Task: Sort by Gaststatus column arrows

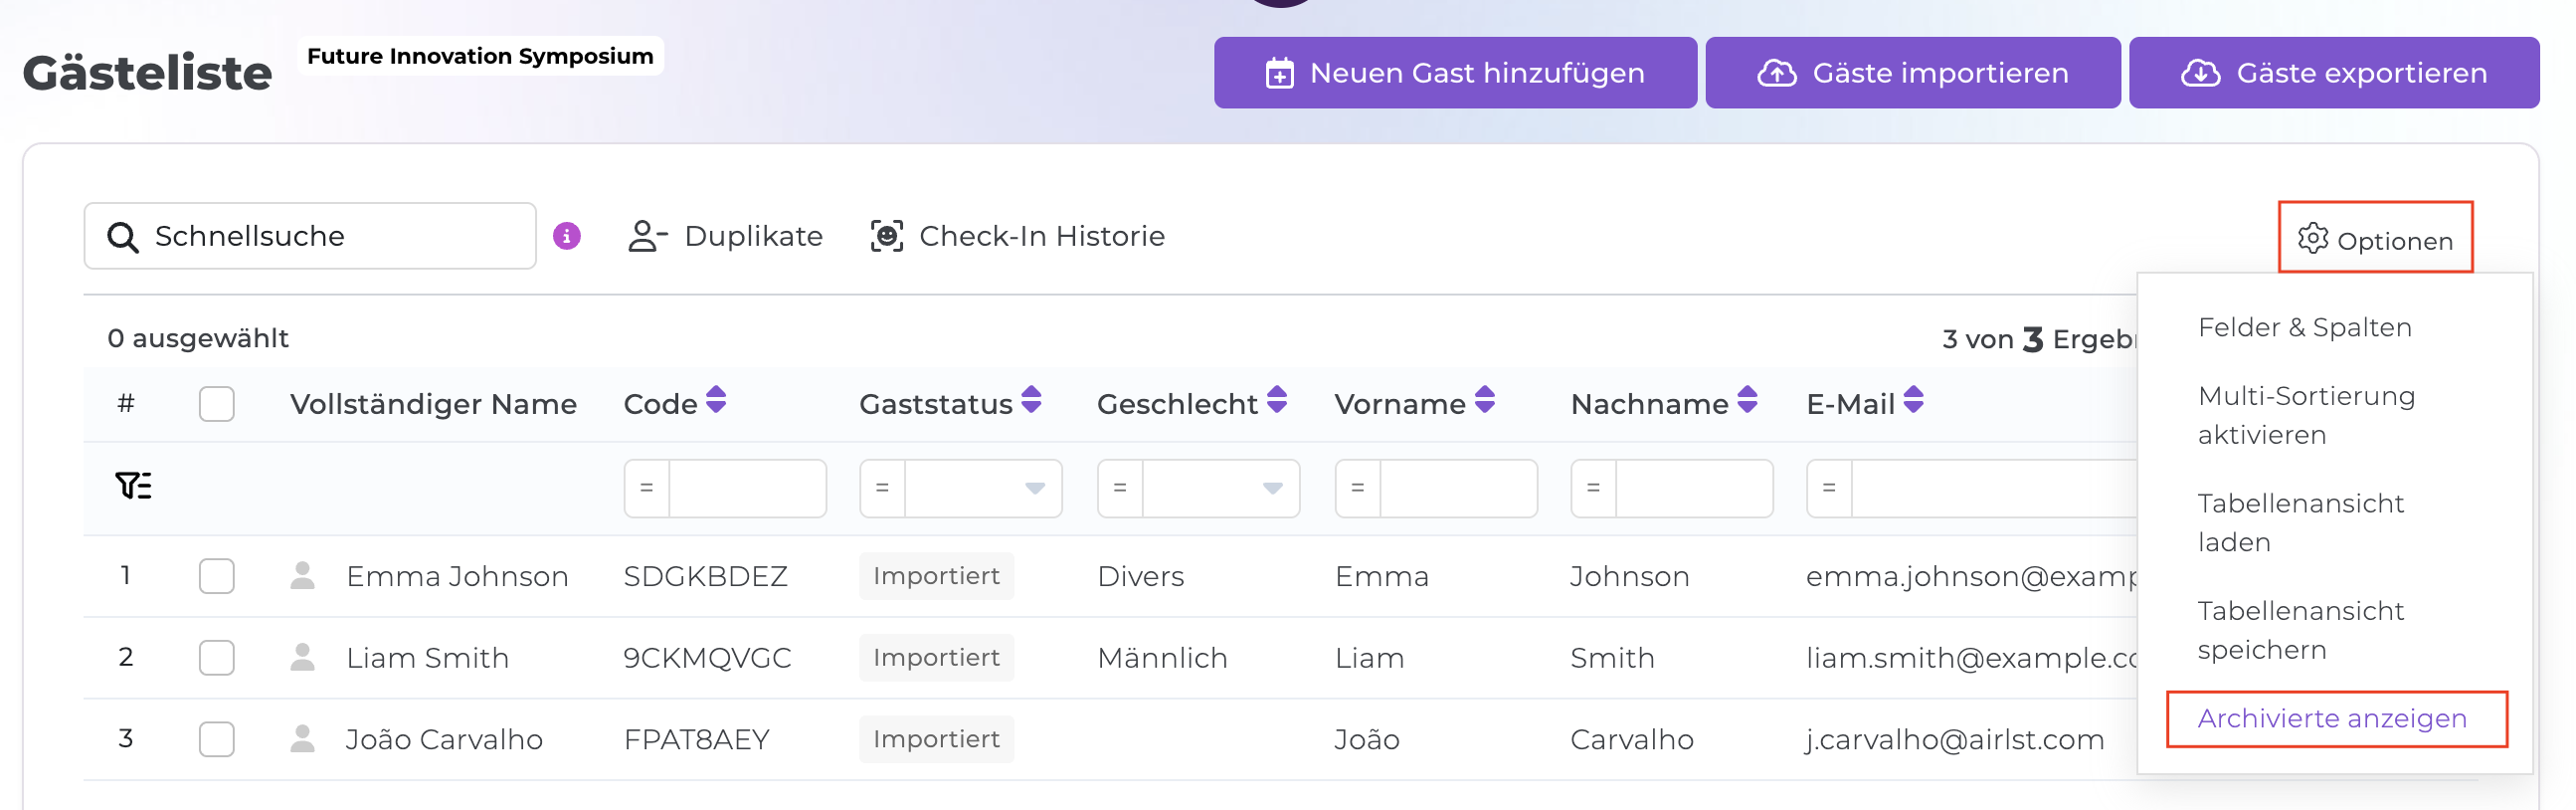Action: [1031, 400]
